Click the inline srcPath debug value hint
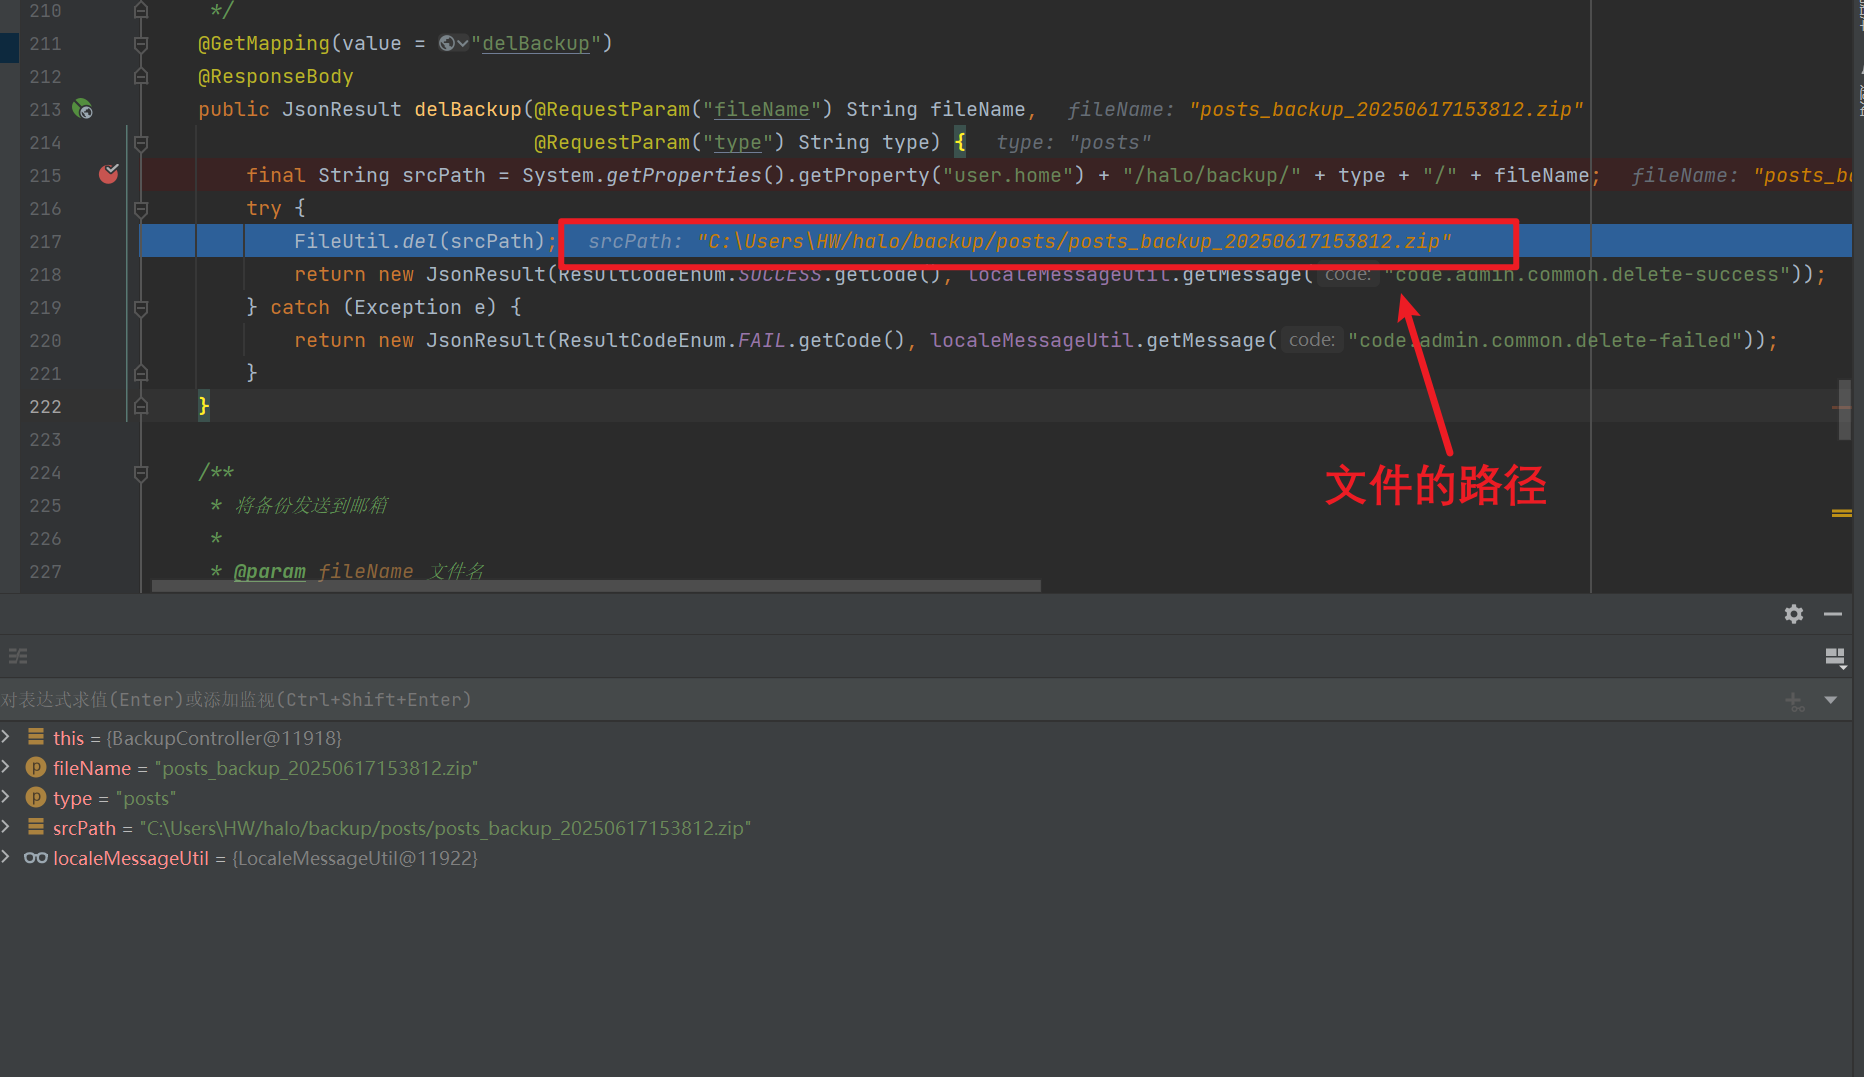The image size is (1864, 1077). coord(1018,241)
